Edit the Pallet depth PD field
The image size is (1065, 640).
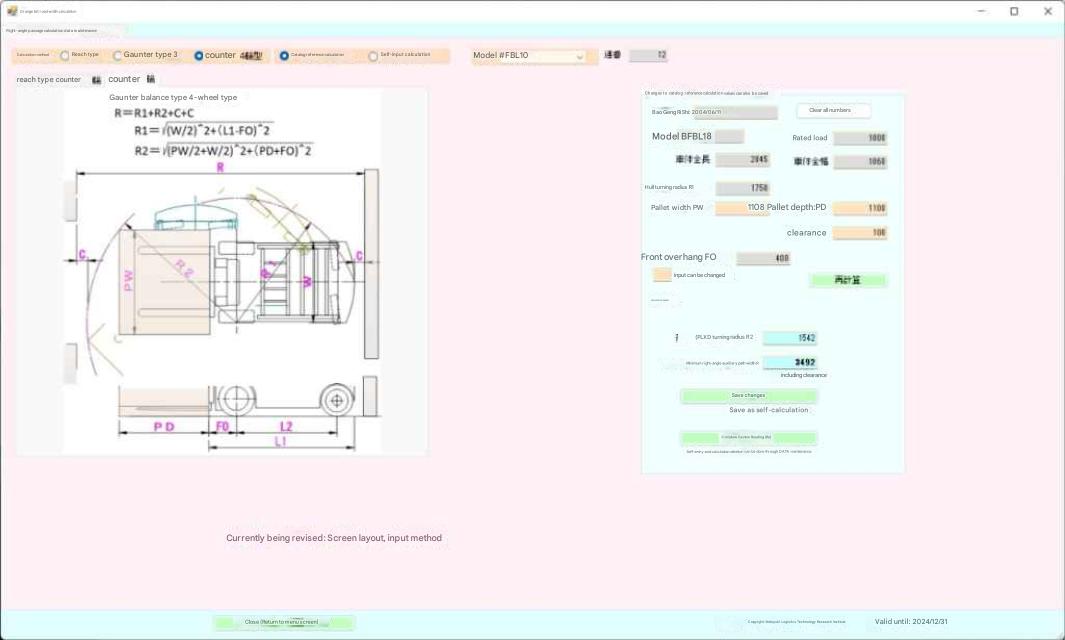point(860,208)
